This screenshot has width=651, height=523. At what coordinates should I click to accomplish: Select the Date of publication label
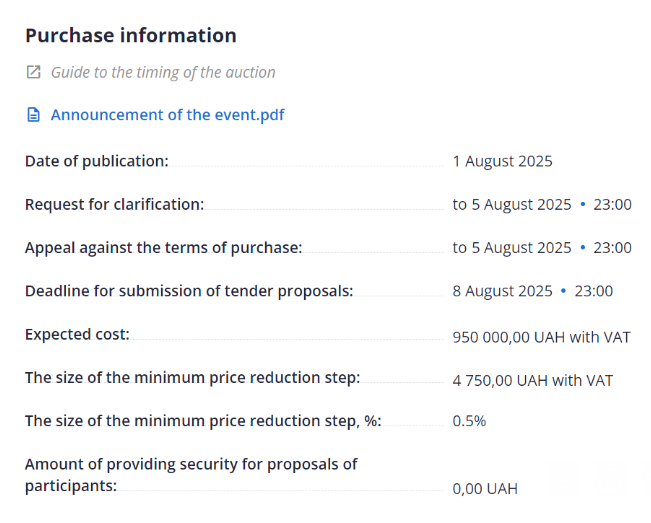click(97, 161)
